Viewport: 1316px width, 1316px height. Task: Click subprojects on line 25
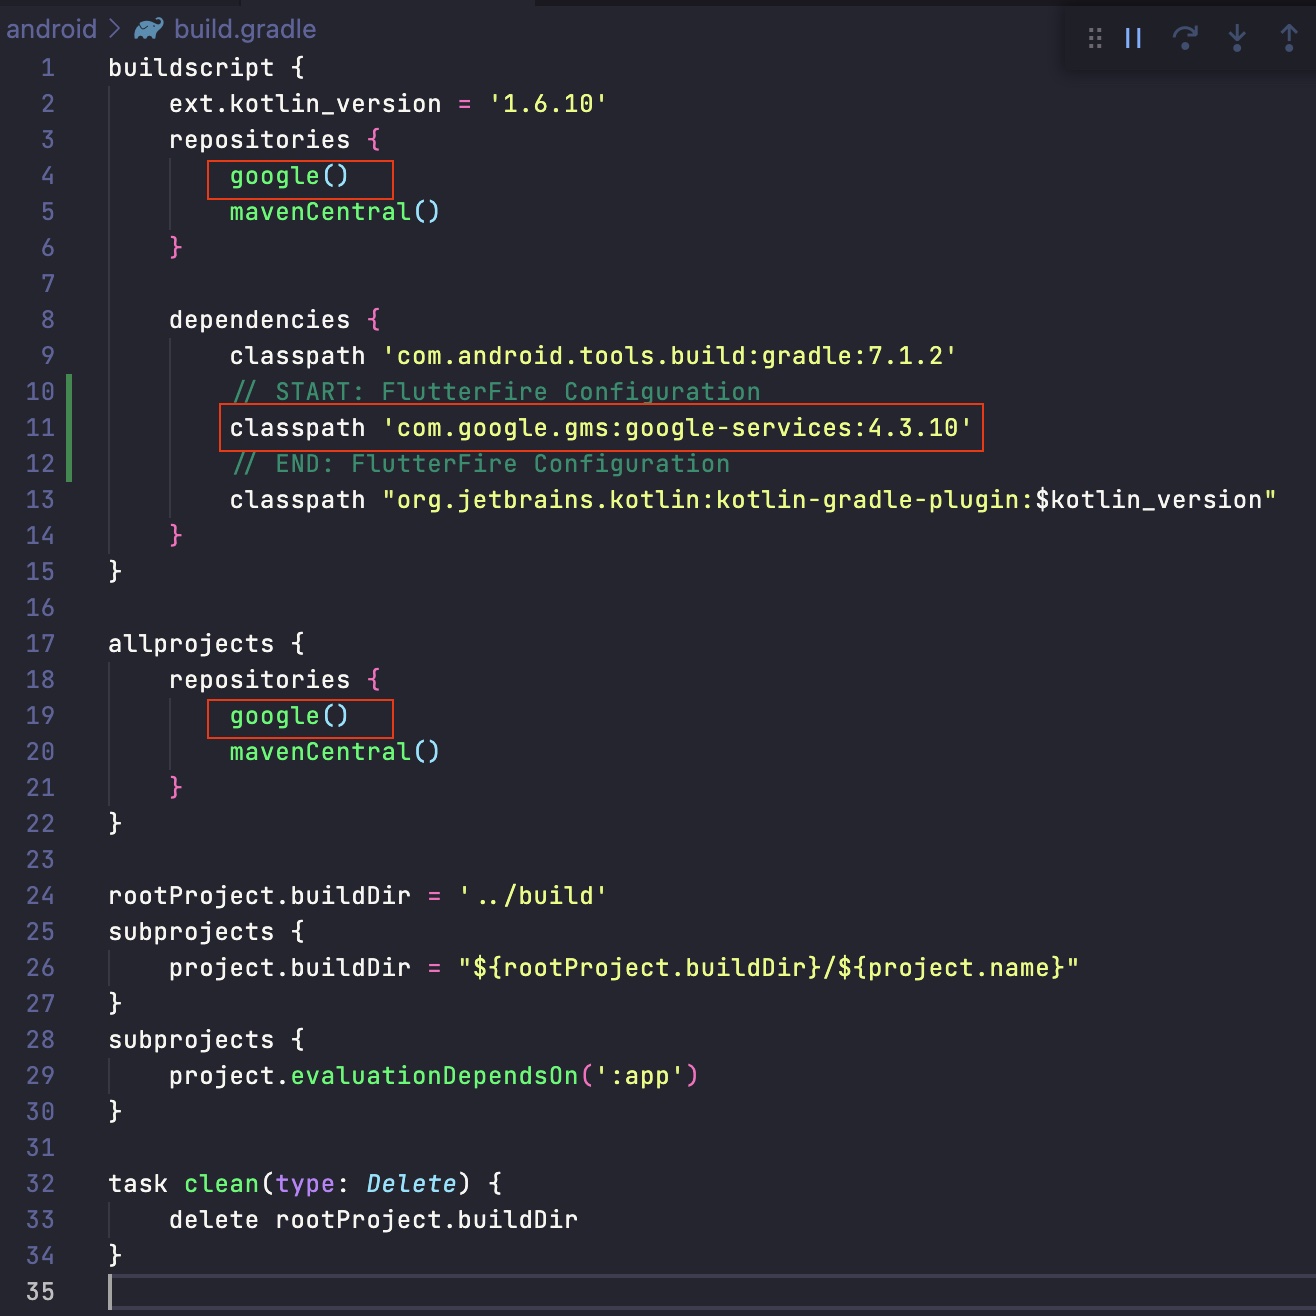[191, 932]
